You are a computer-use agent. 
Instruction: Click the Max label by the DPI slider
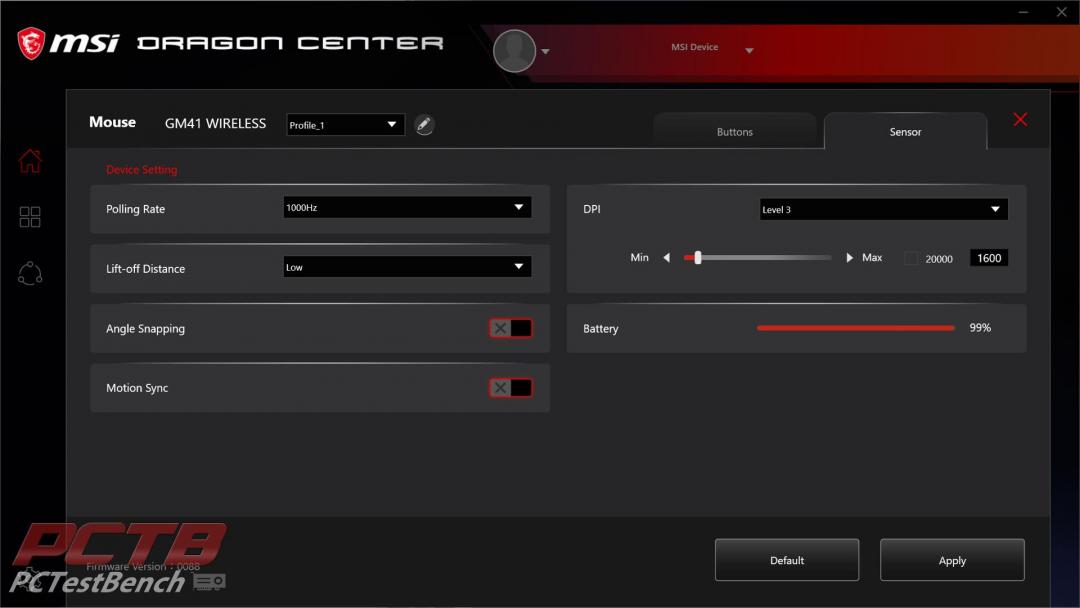pyautogui.click(x=872, y=258)
